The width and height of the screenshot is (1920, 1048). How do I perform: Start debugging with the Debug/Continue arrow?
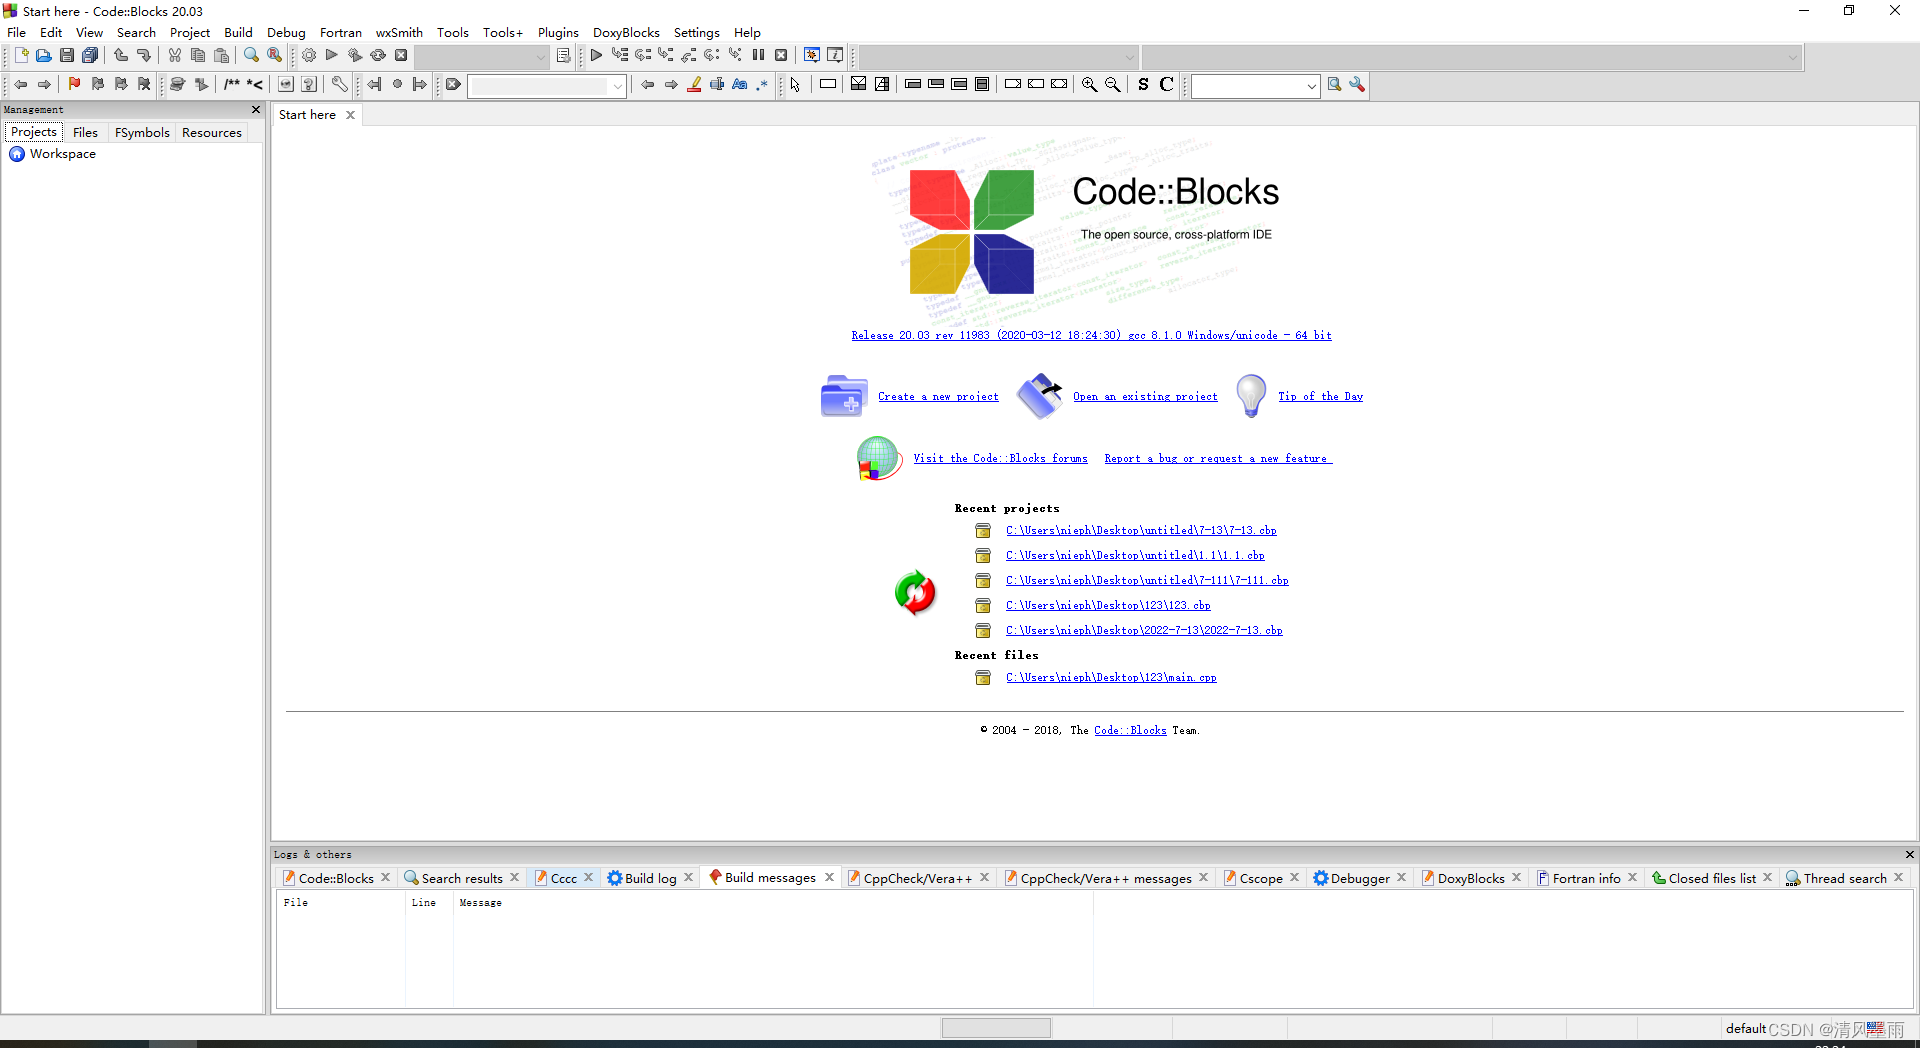tap(597, 56)
